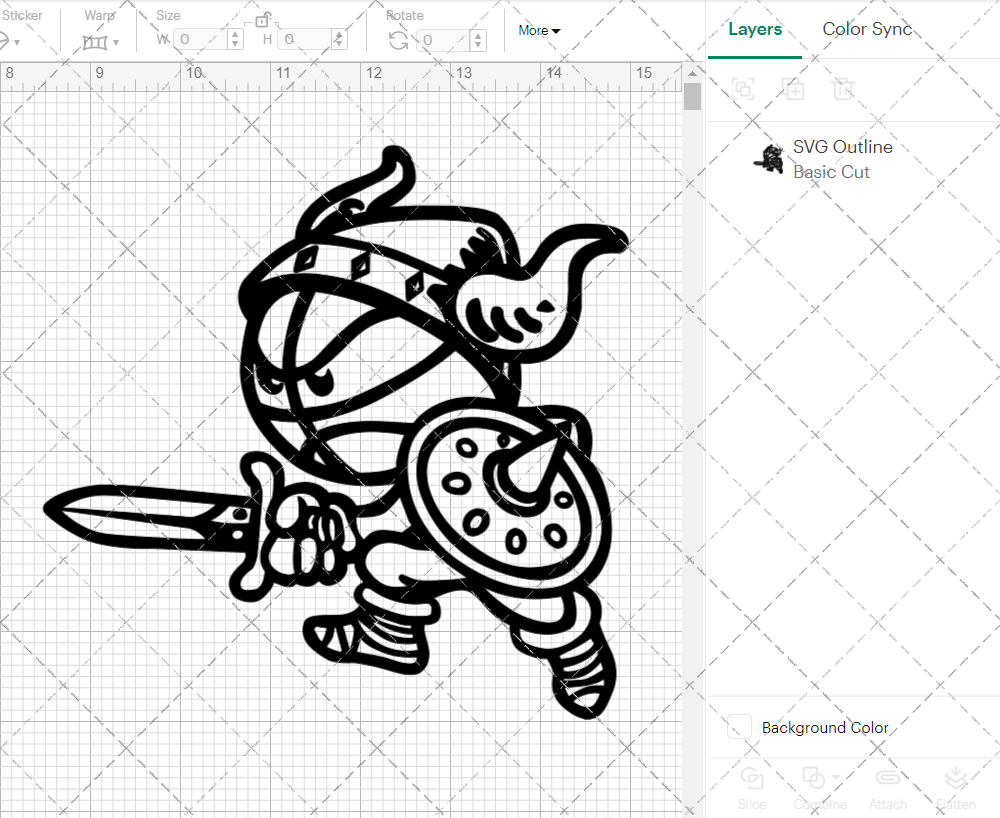Click the Combine icon at bottom of panel
Image resolution: width=1000 pixels, height=818 pixels.
[813, 786]
